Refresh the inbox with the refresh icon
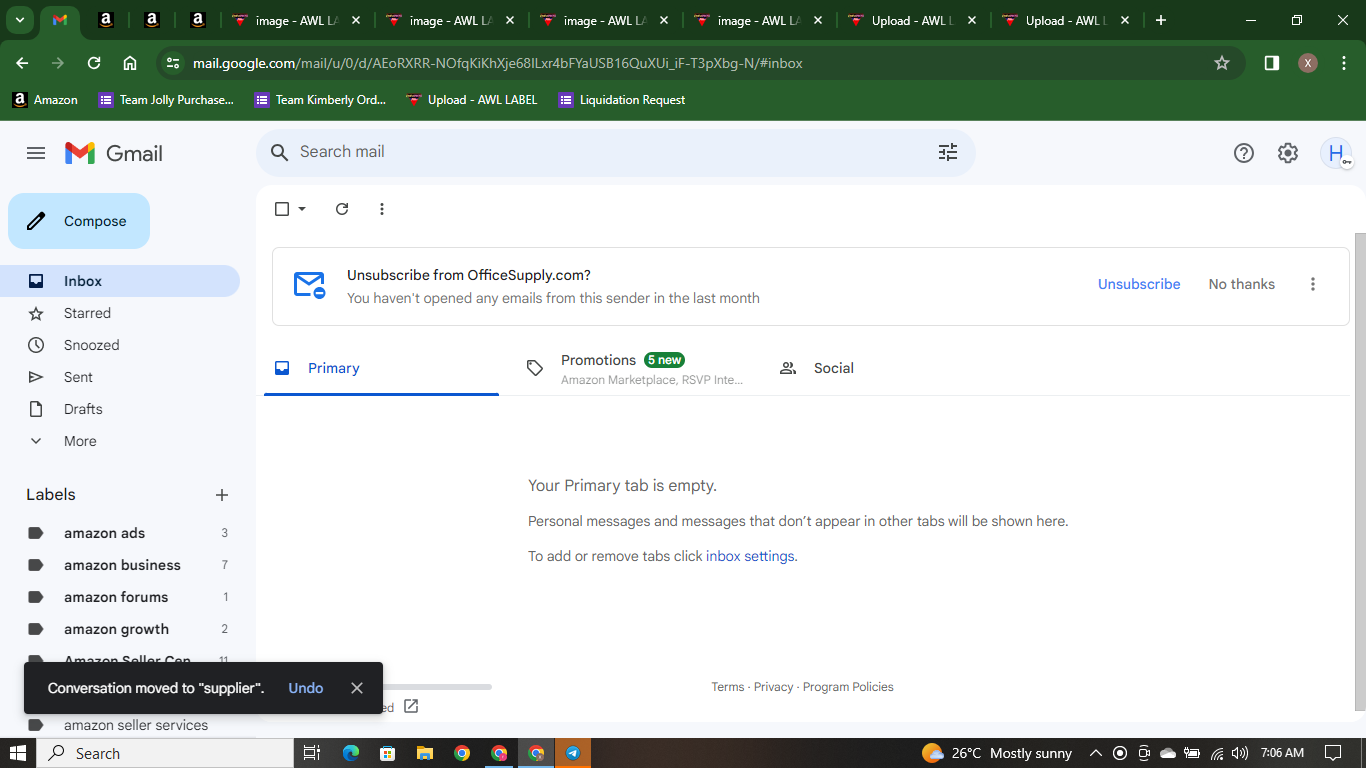The height and width of the screenshot is (768, 1366). (342, 209)
